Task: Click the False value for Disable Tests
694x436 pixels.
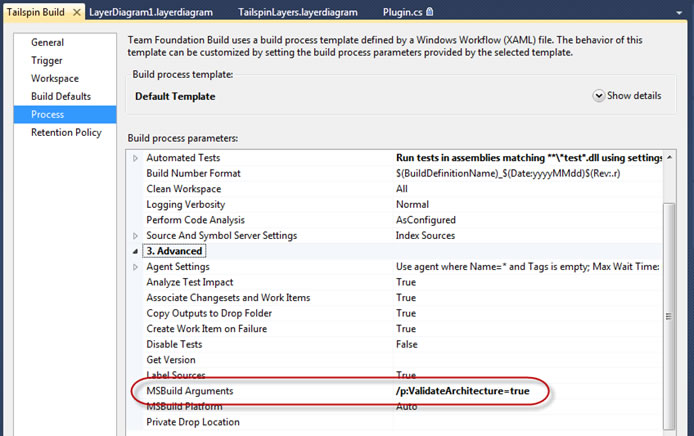Action: [407, 344]
